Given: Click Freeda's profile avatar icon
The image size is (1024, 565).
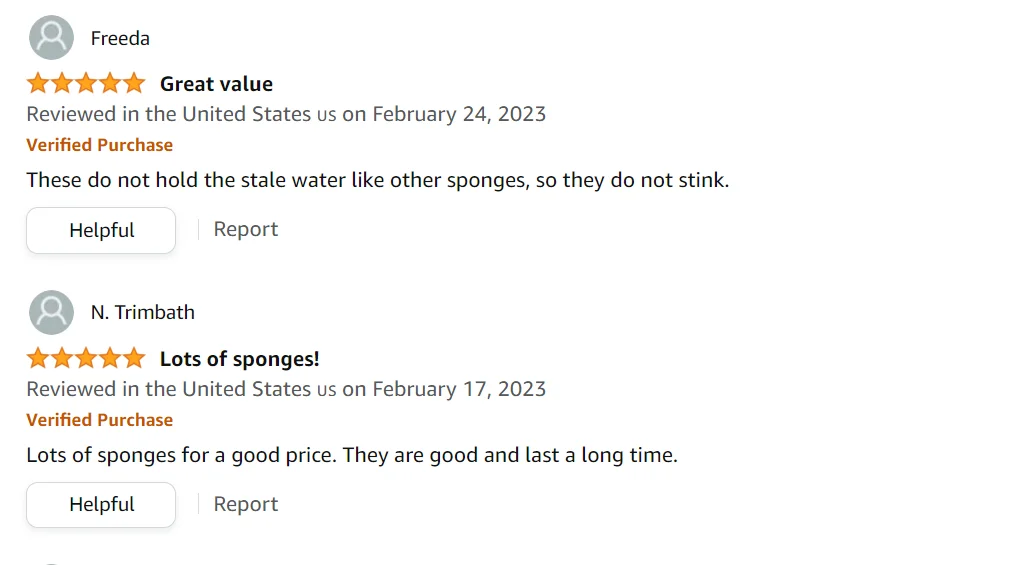Looking at the screenshot, I should (x=51, y=38).
